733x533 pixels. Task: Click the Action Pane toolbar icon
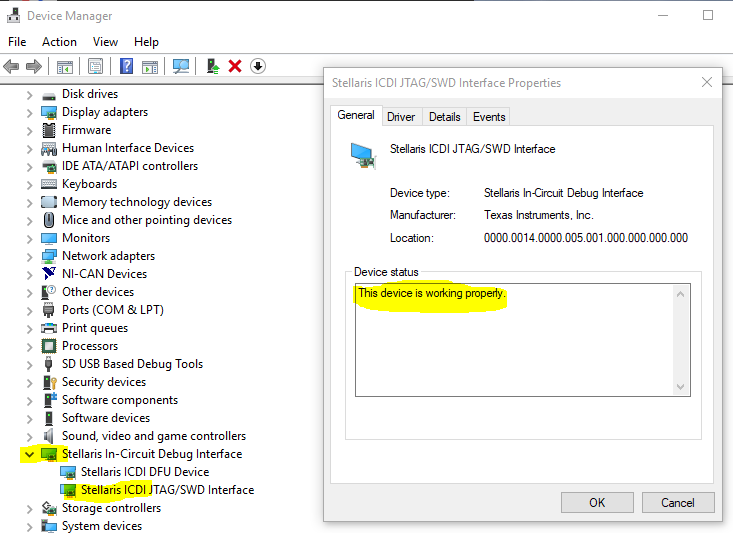click(150, 66)
